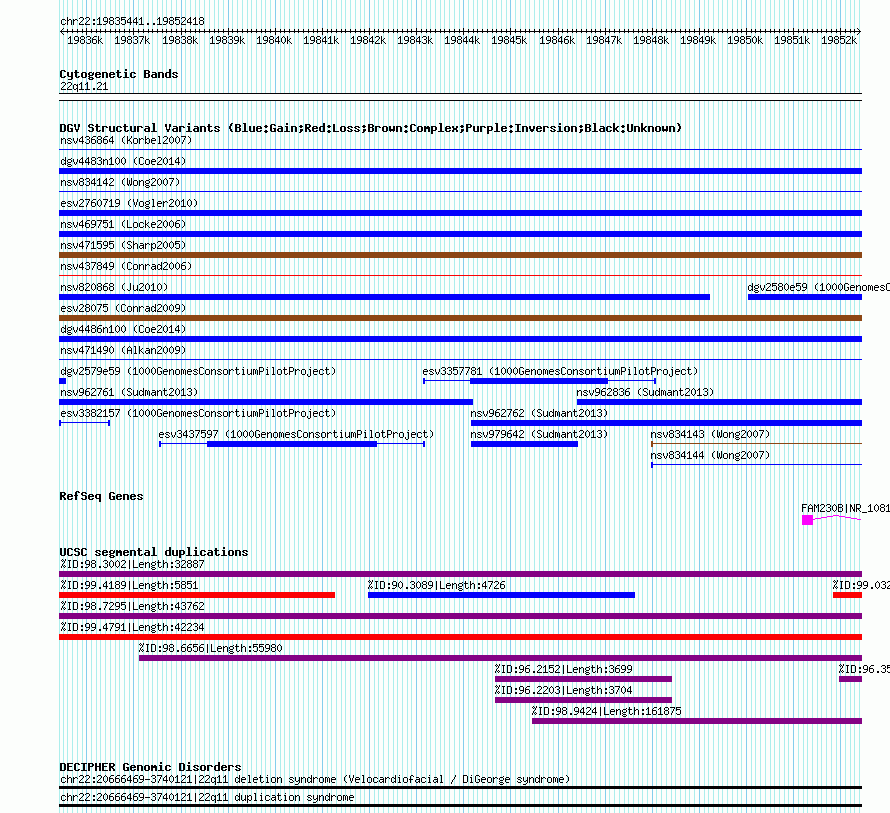Select the brown nsv471595 (Sharp2005) complex bar

460,255
